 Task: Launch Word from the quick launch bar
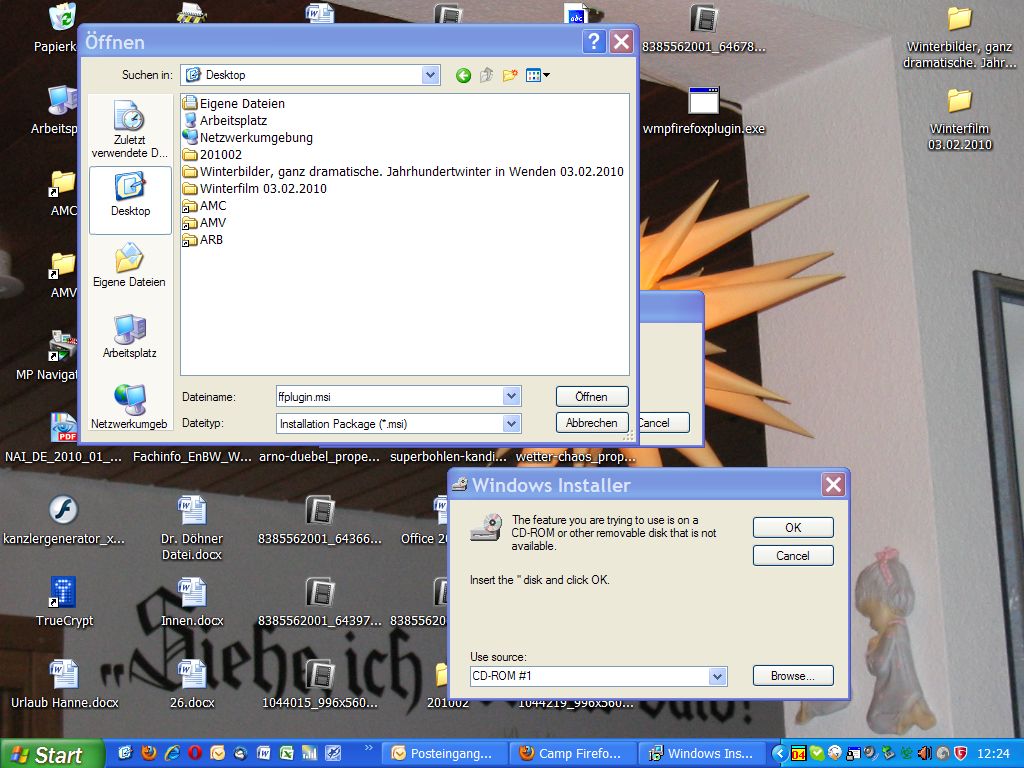pyautogui.click(x=263, y=753)
